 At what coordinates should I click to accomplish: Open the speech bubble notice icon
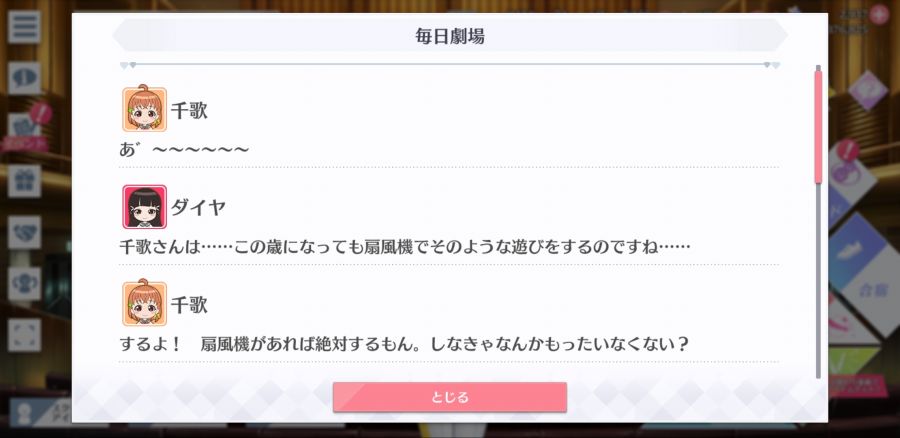coord(24,78)
